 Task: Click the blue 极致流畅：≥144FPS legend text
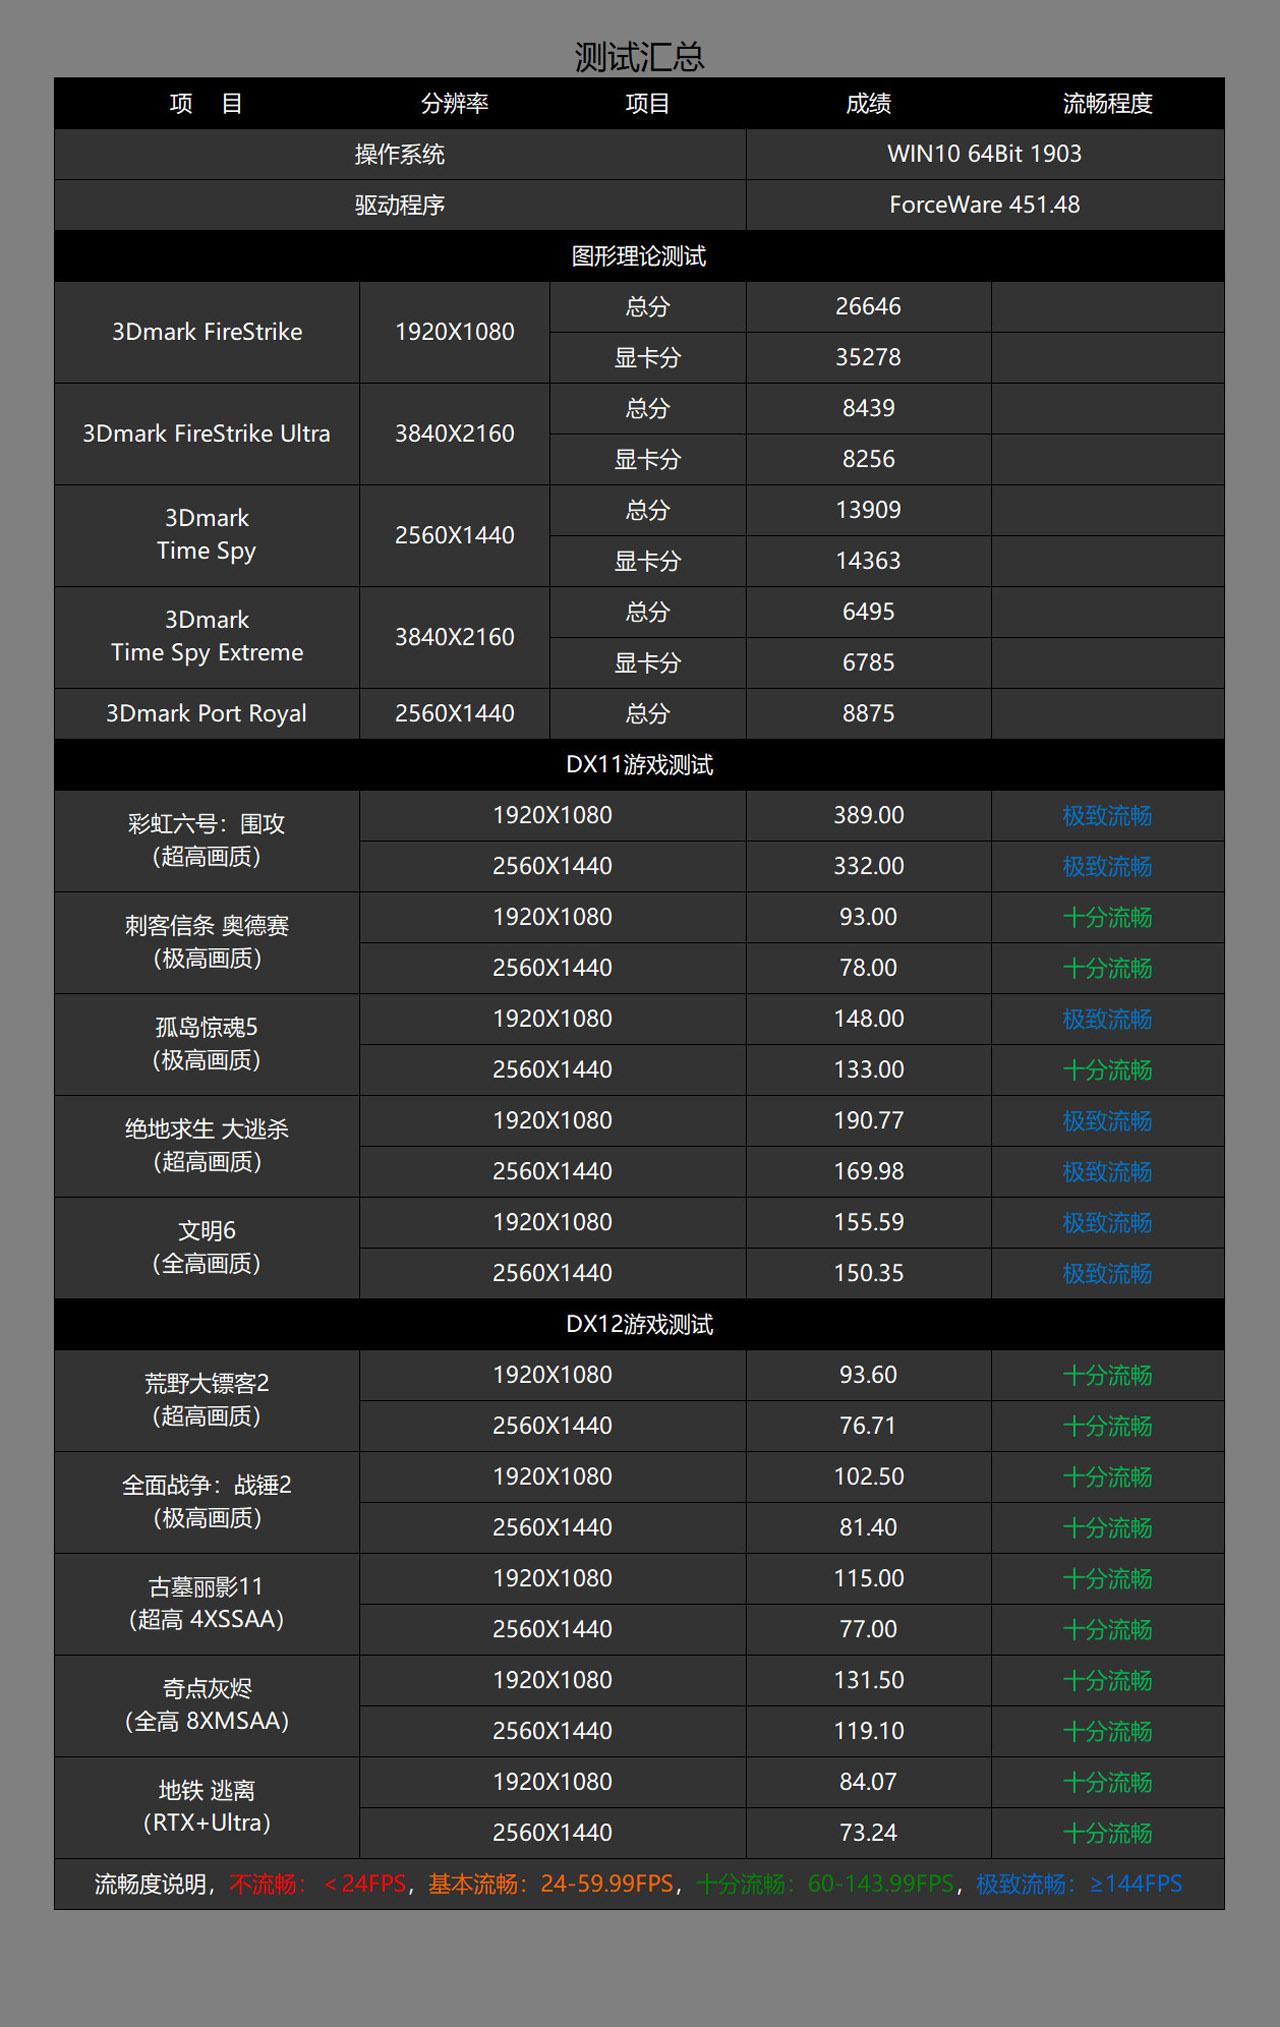(1079, 1885)
